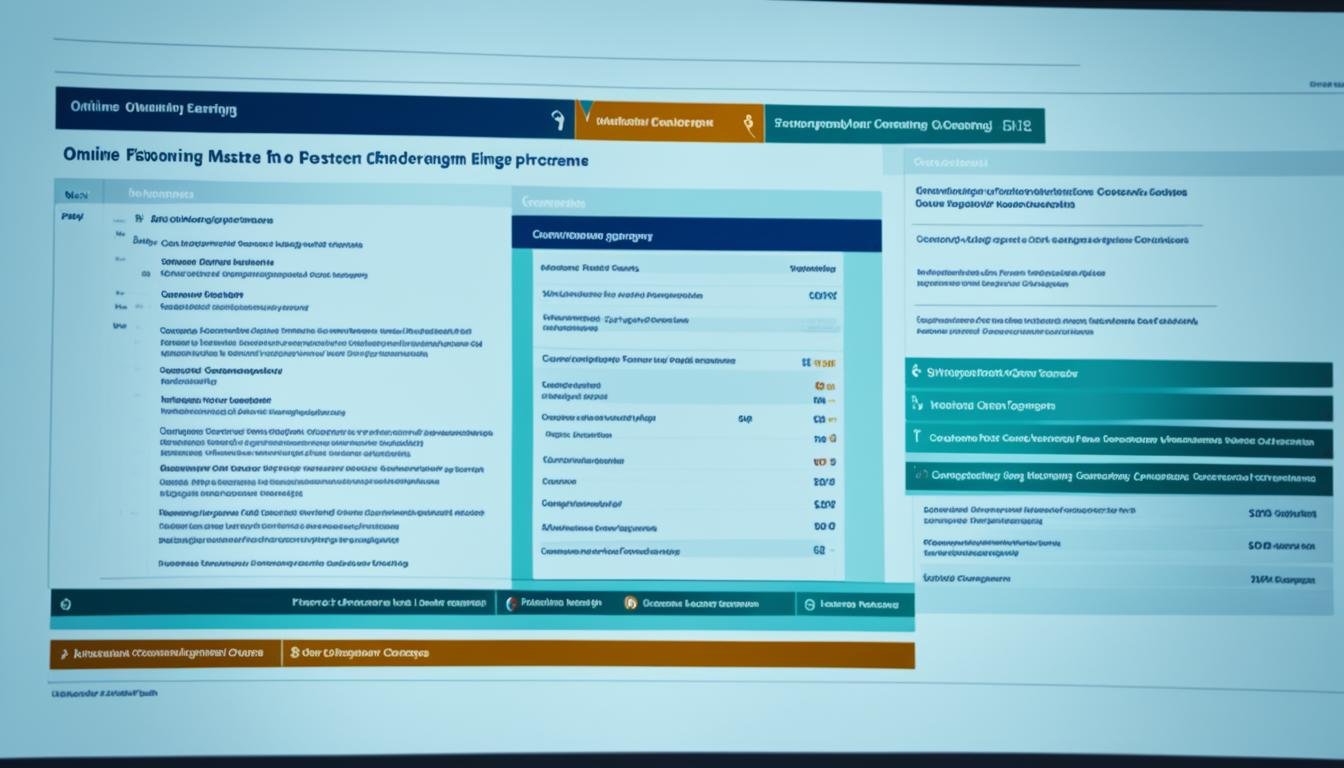Screen dimensions: 1344x768
Task: Collapse the darkest teal accordion bar above the table
Action: (1118, 477)
